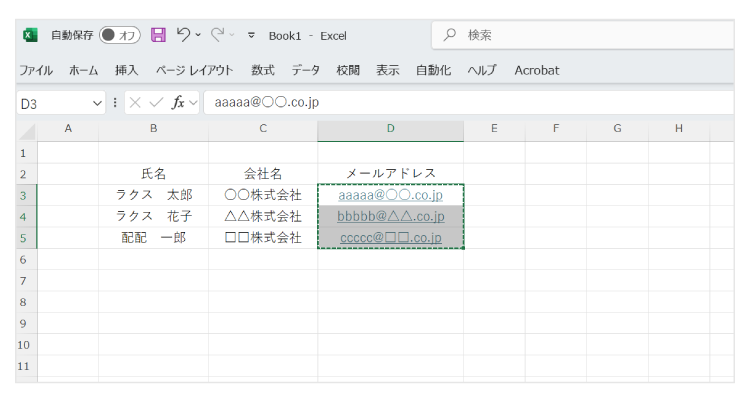
Task: Confirm entry with the checkmark icon
Action: click(156, 102)
